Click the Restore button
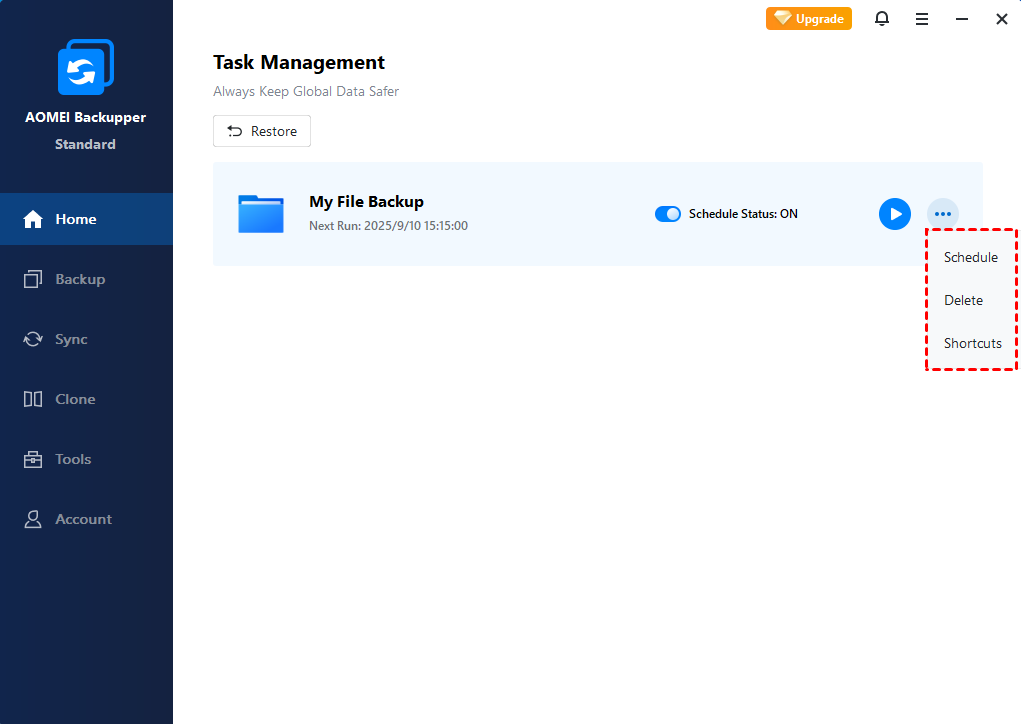The image size is (1021, 724). pos(262,131)
